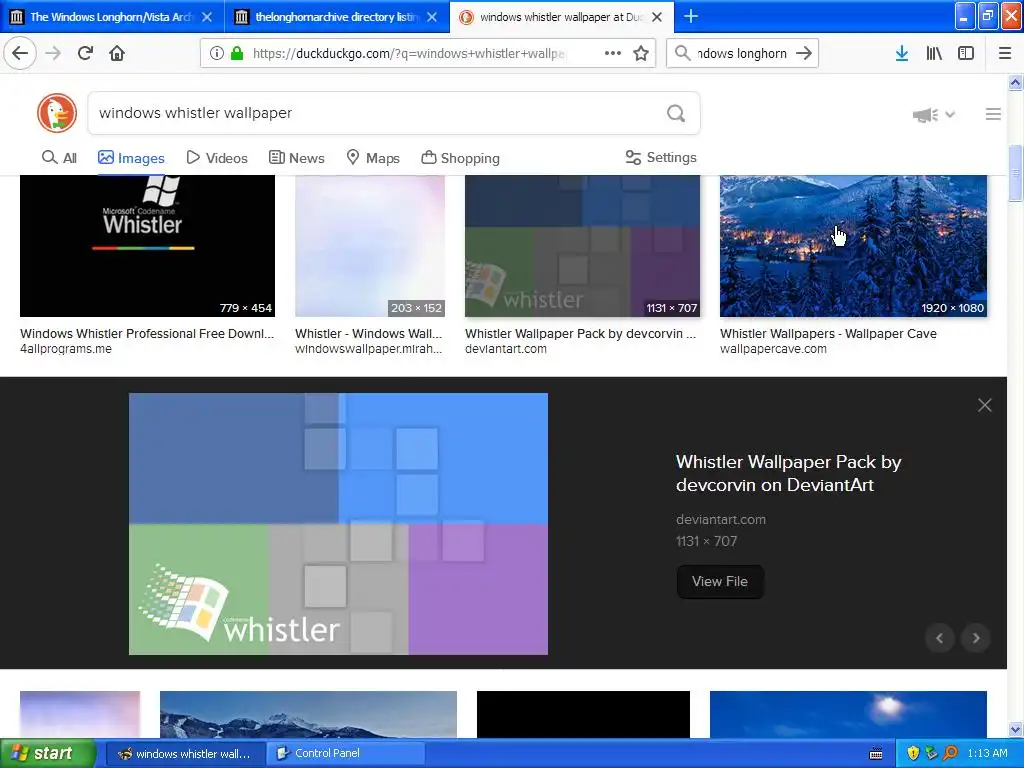The image size is (1024, 768).
Task: Select the Videos results tab
Action: pos(217,158)
